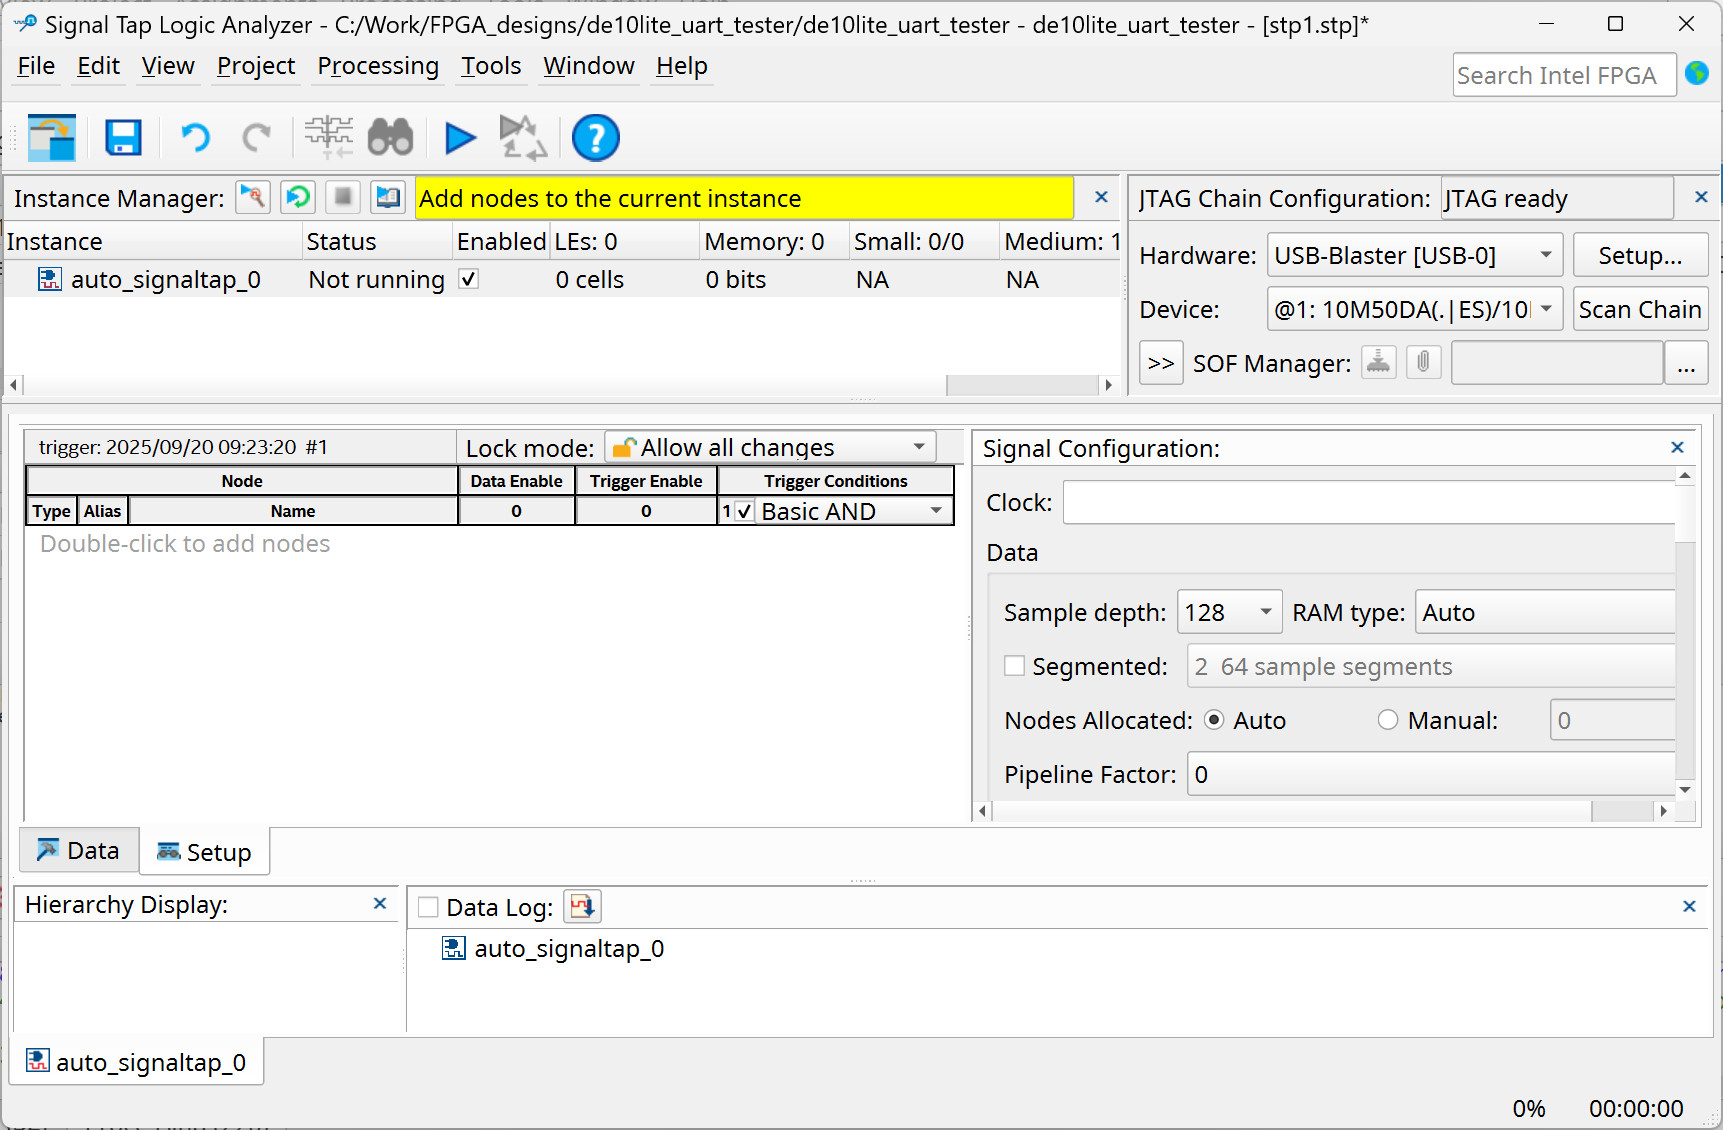The image size is (1723, 1130).
Task: Select Manual nodes allocated radio button
Action: (x=1387, y=720)
